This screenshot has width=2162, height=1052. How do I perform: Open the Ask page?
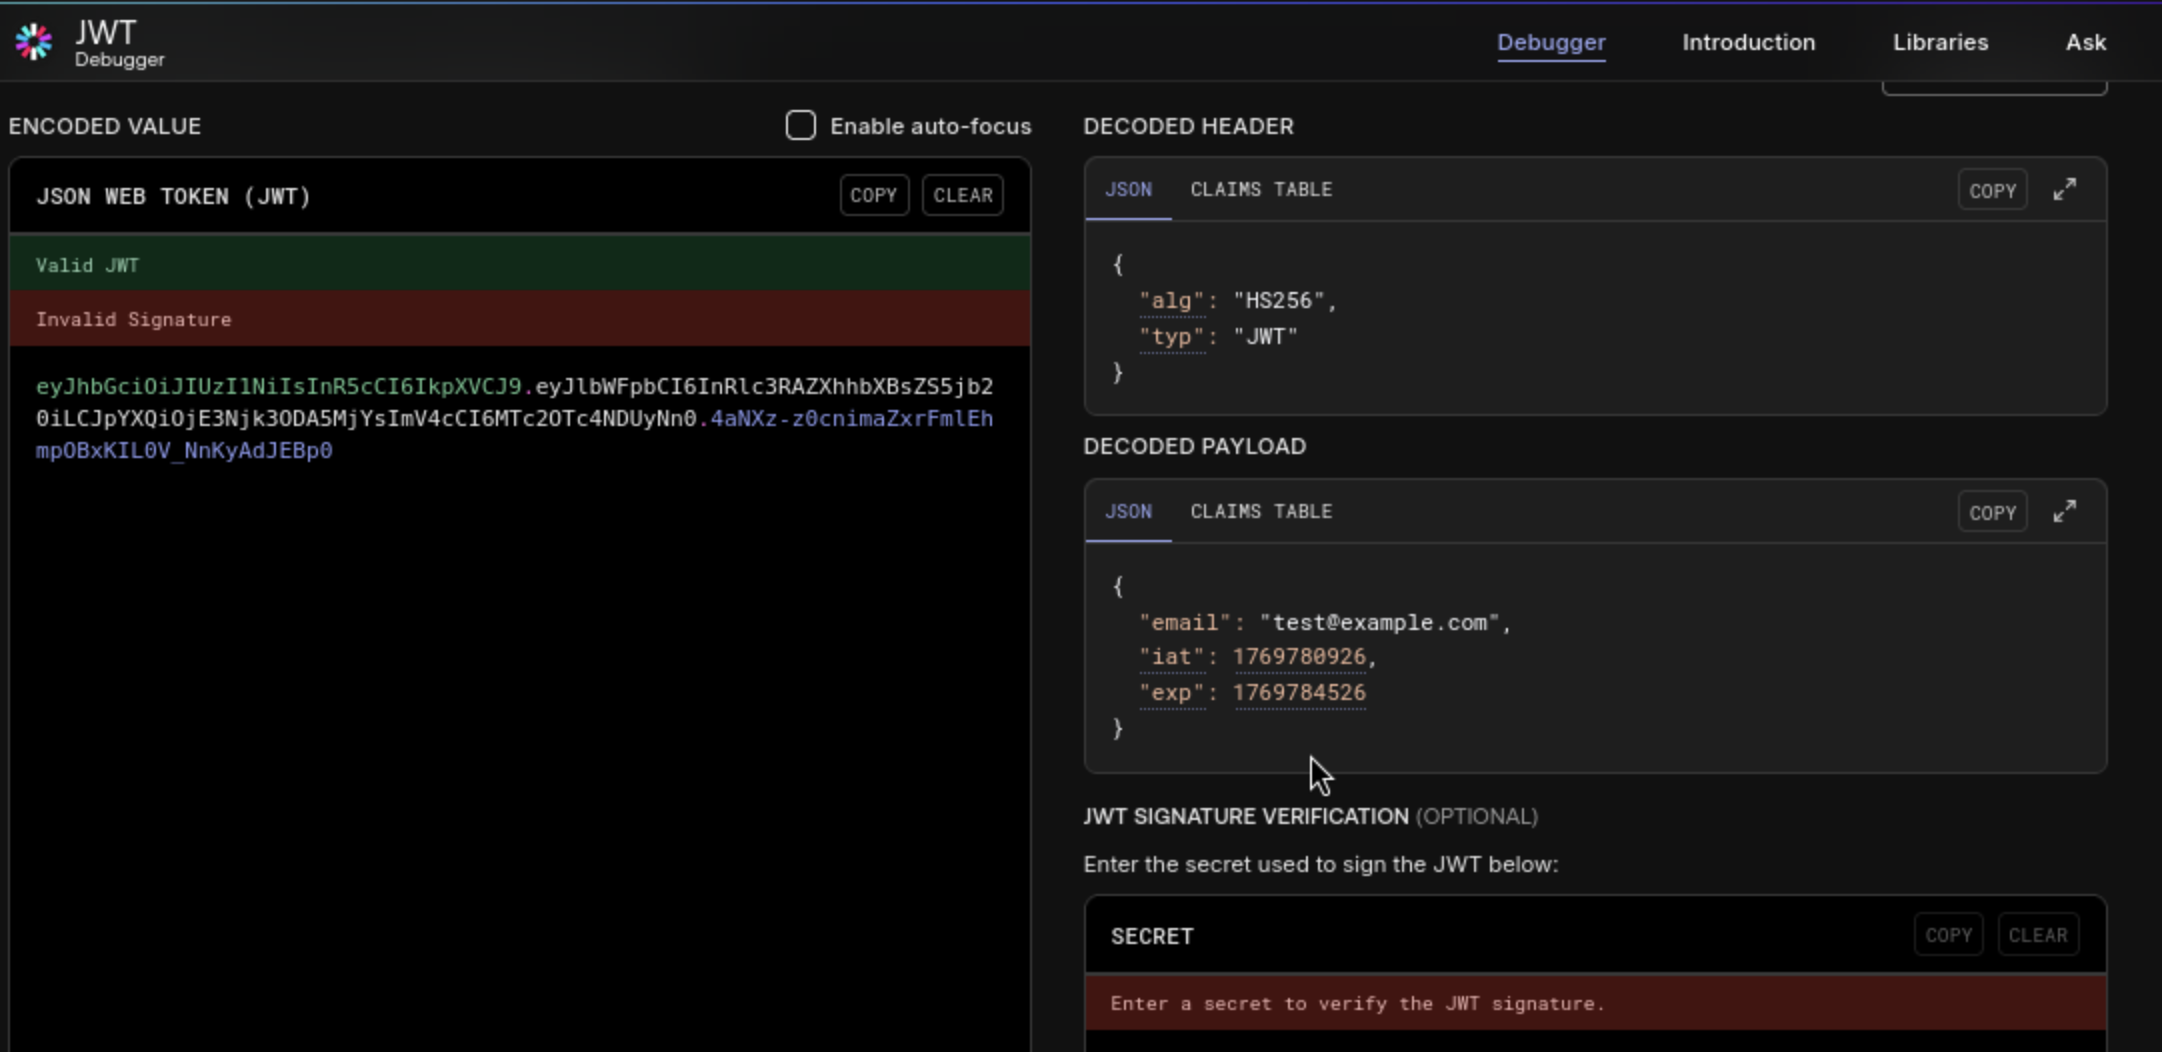click(x=2085, y=43)
